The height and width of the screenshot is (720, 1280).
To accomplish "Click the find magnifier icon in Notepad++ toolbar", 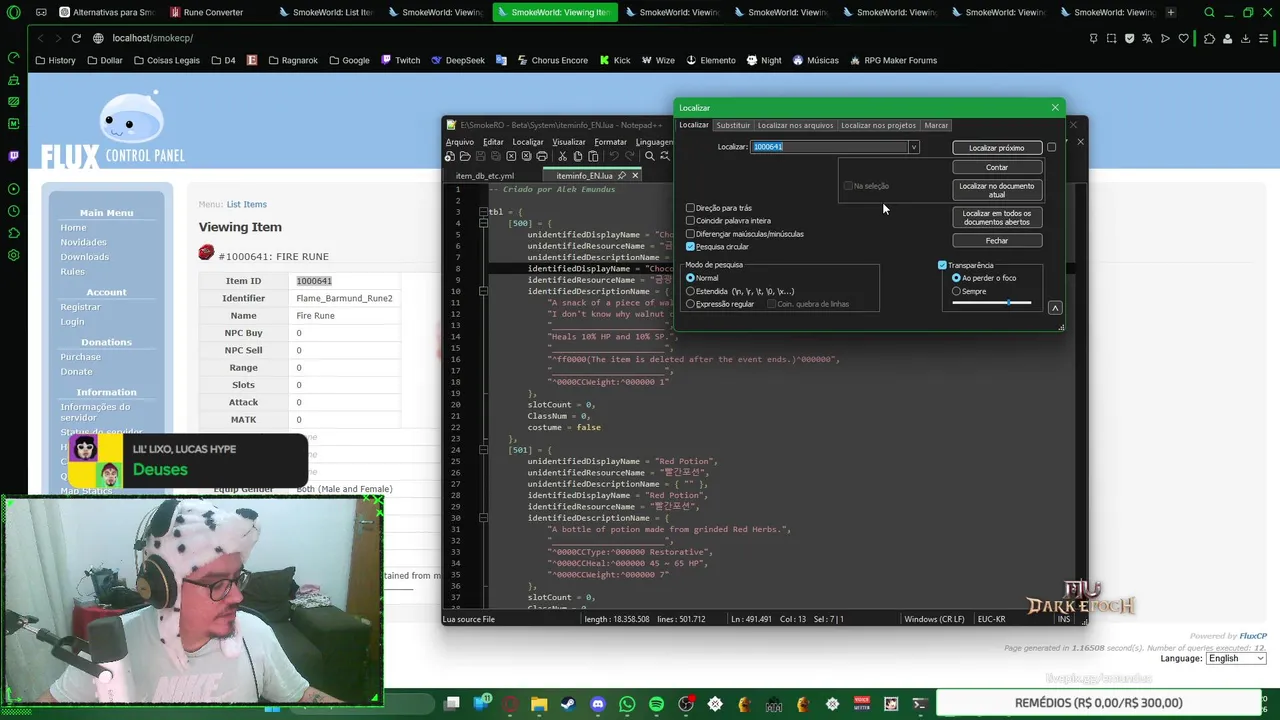I will [650, 156].
